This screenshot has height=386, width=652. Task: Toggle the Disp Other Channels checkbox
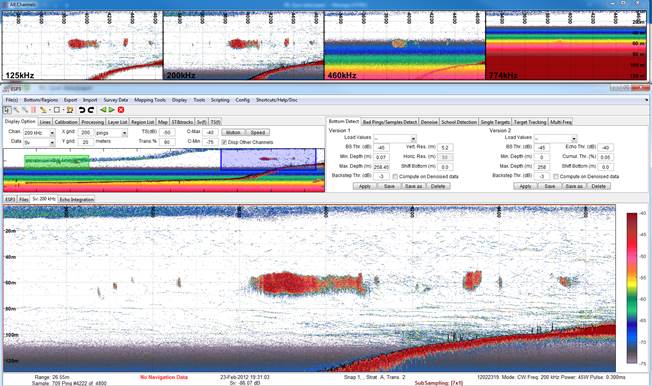(x=225, y=142)
